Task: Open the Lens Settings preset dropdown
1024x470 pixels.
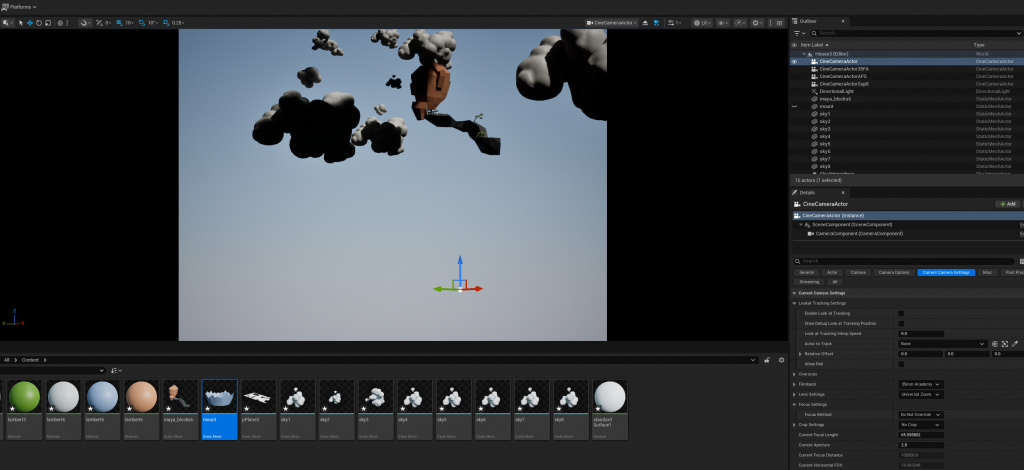Action: (920, 393)
